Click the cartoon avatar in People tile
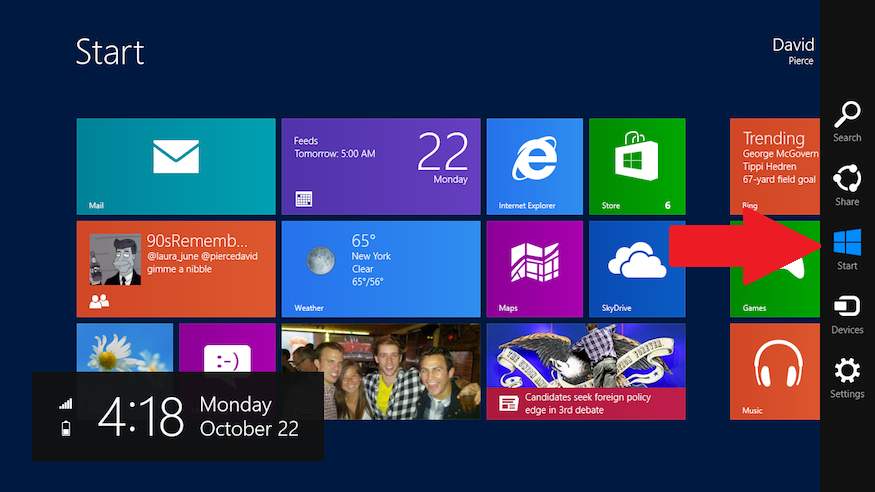 click(115, 259)
